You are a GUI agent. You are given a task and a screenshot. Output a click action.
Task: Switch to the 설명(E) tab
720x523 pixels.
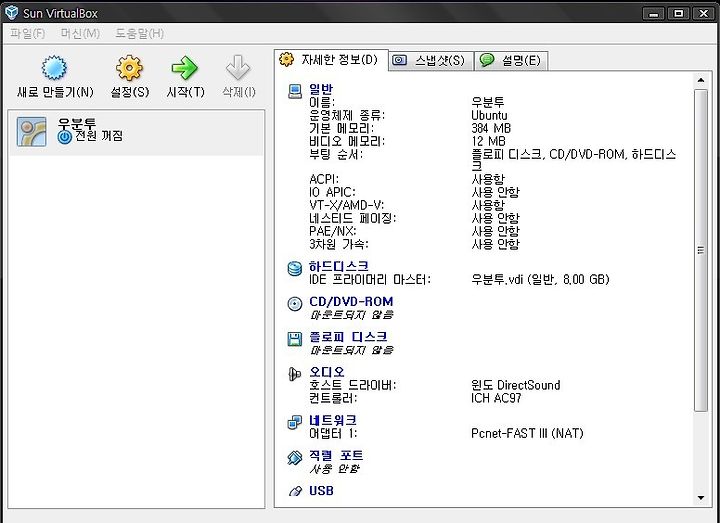pos(511,61)
